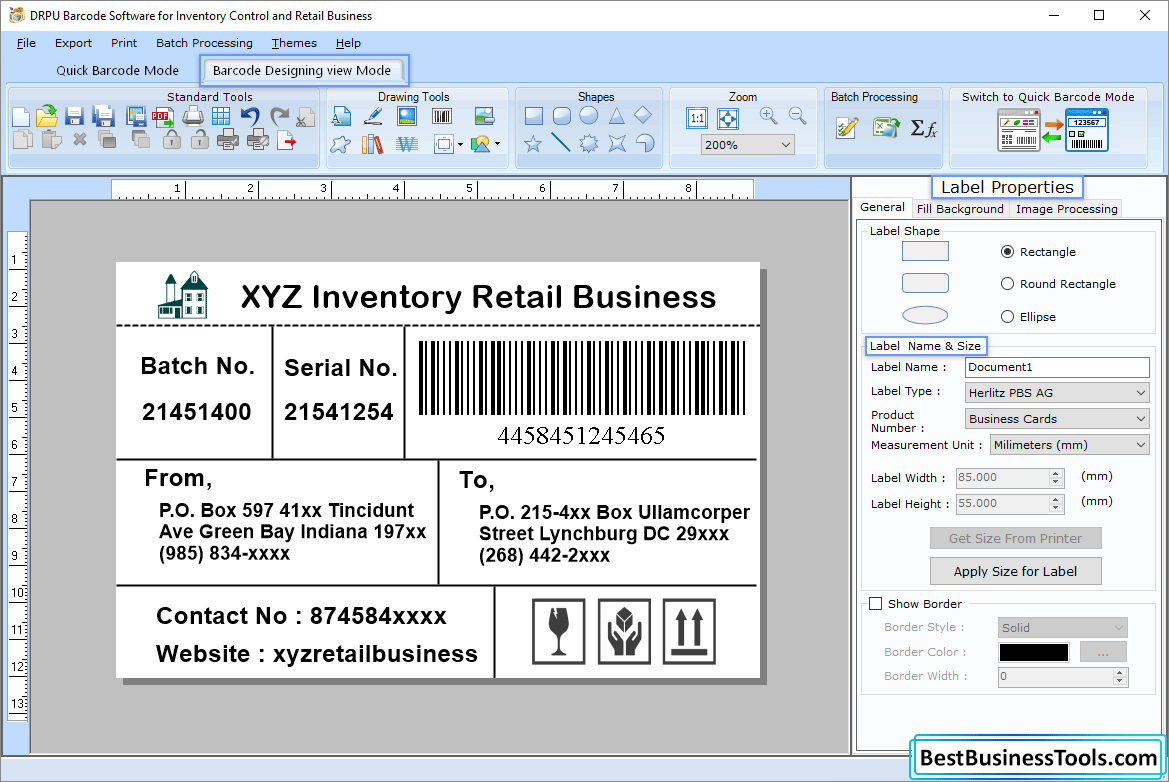Open the File menu
1169x782 pixels.
[26, 43]
